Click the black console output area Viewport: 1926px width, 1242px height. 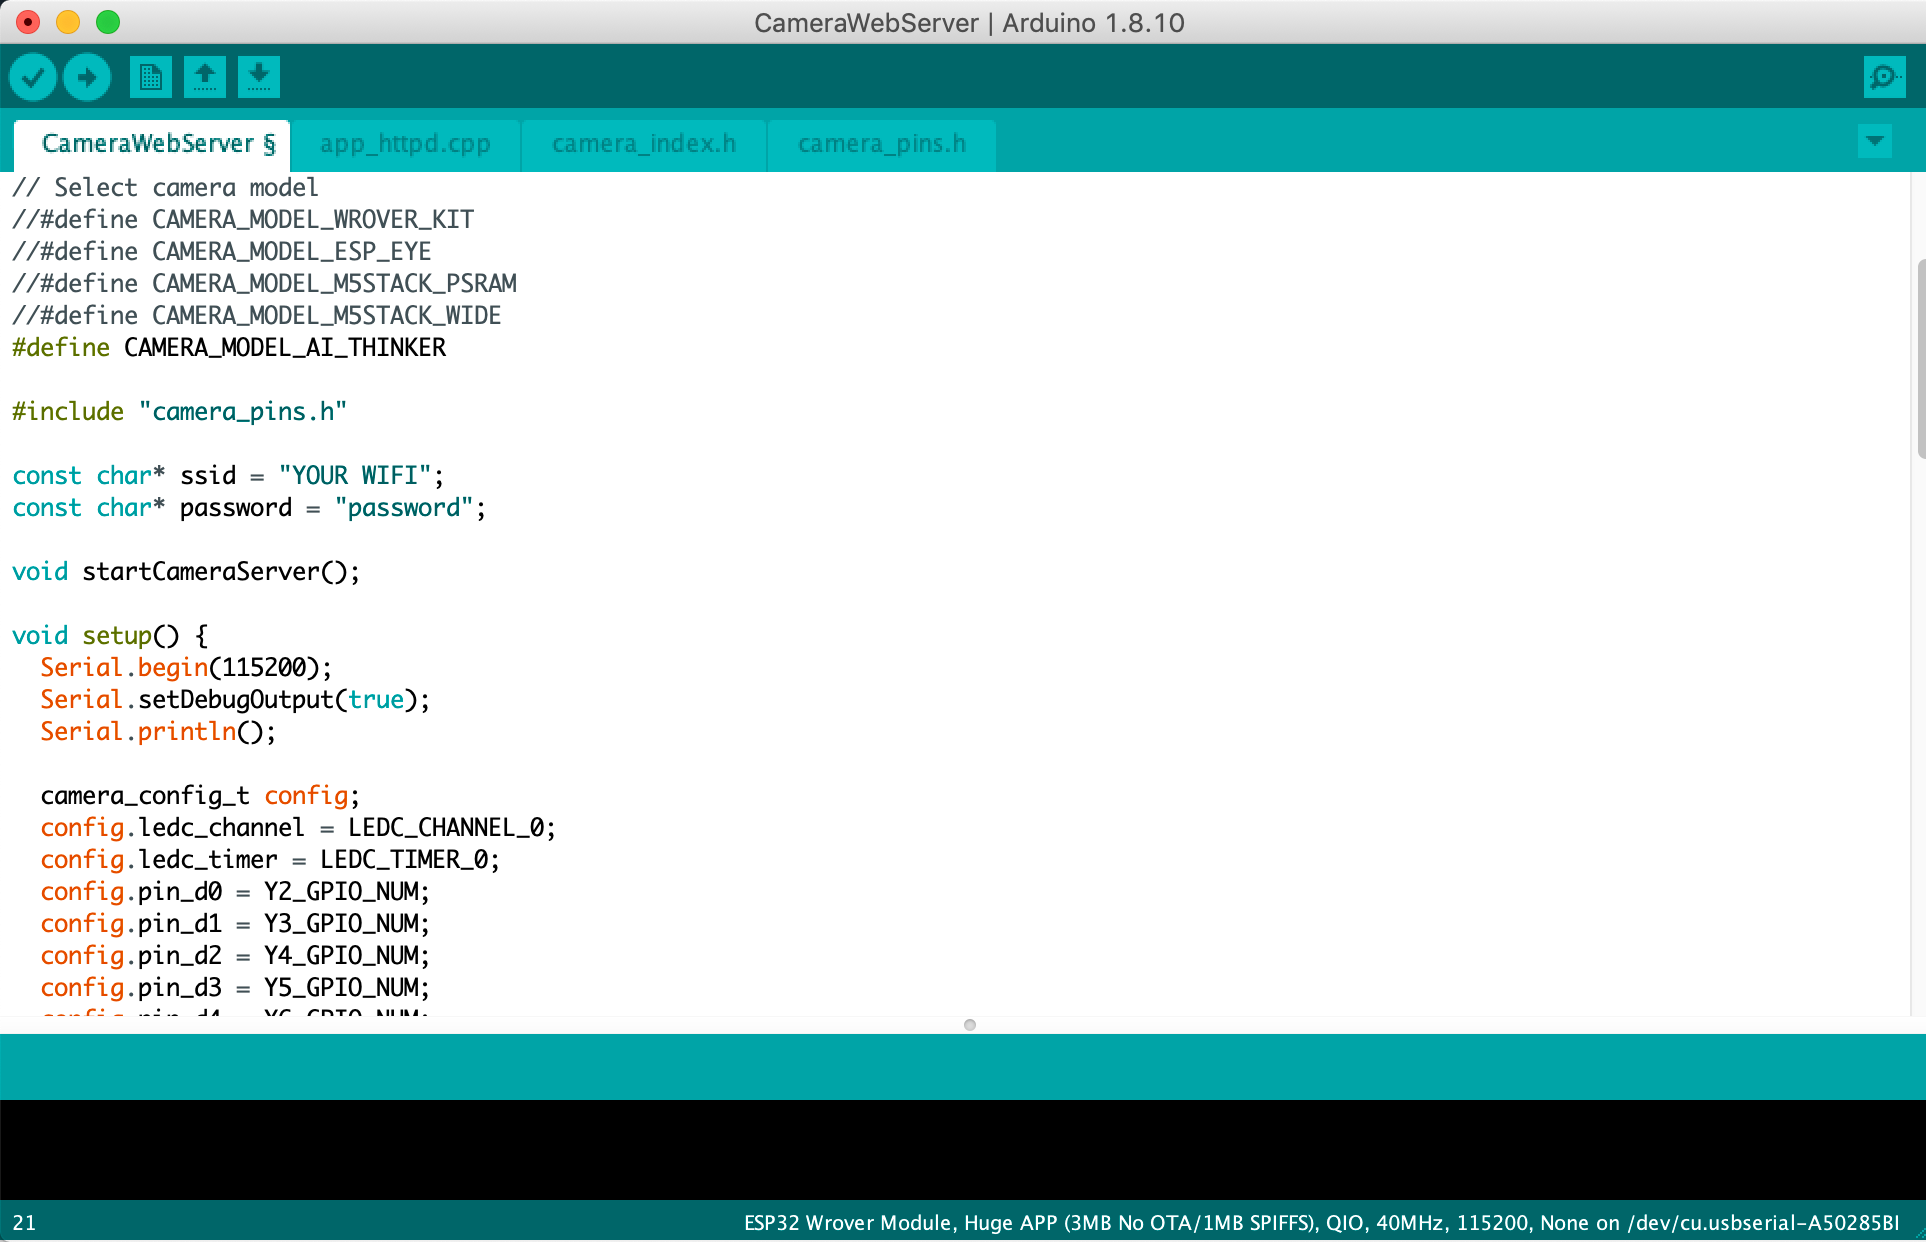(960, 1150)
